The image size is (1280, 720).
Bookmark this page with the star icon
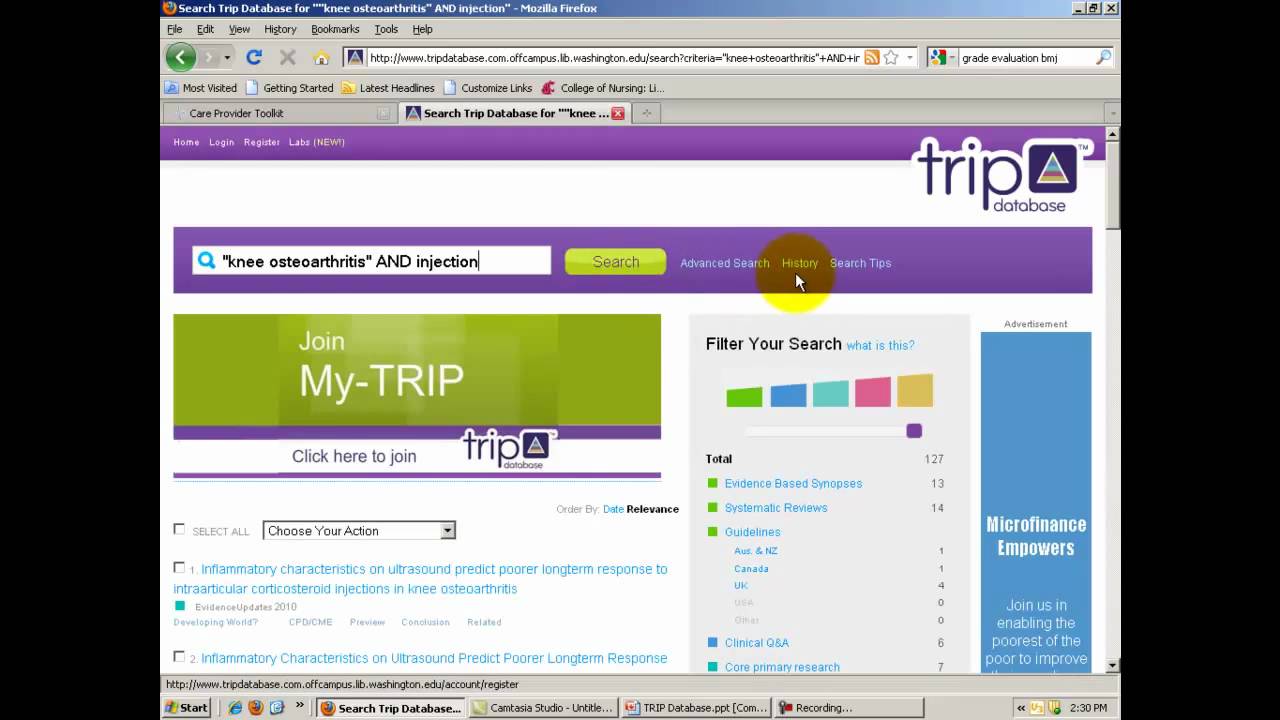891,58
